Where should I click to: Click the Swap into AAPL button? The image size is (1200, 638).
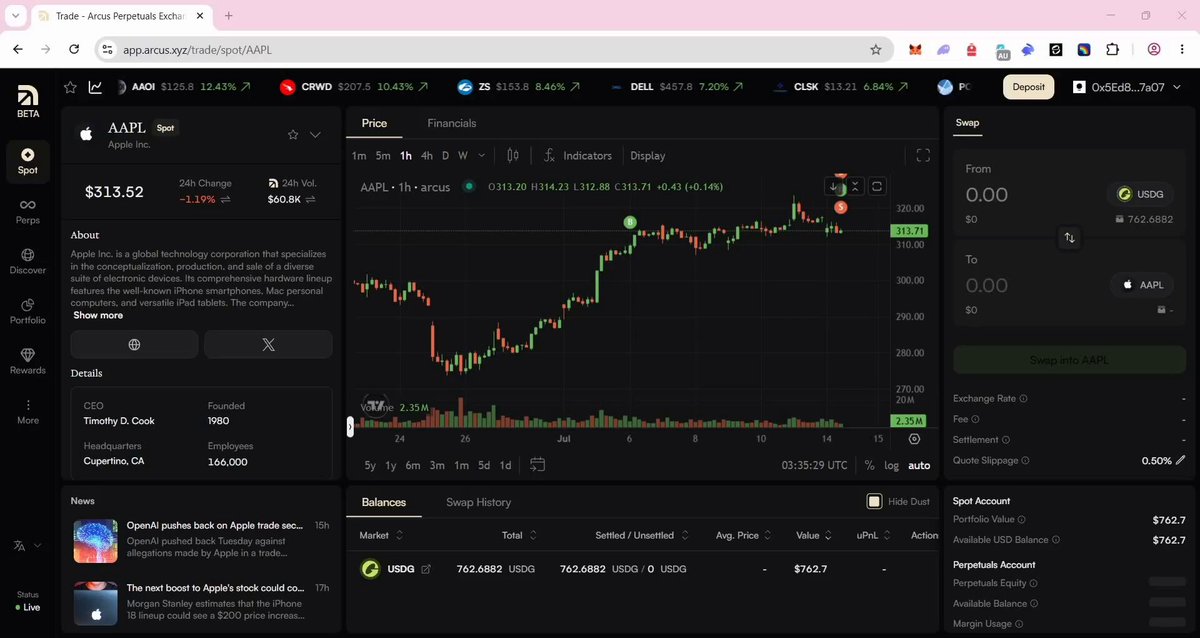tap(1070, 360)
